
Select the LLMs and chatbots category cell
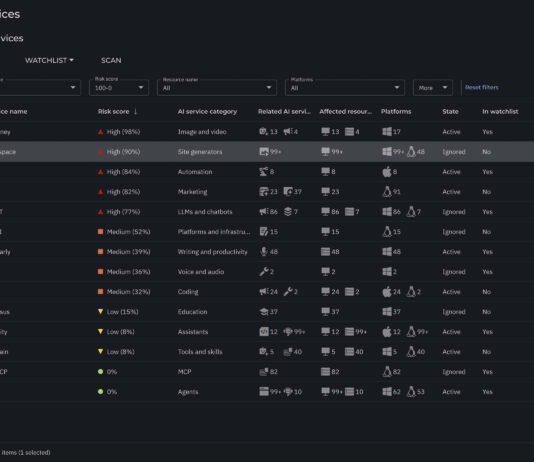[205, 212]
